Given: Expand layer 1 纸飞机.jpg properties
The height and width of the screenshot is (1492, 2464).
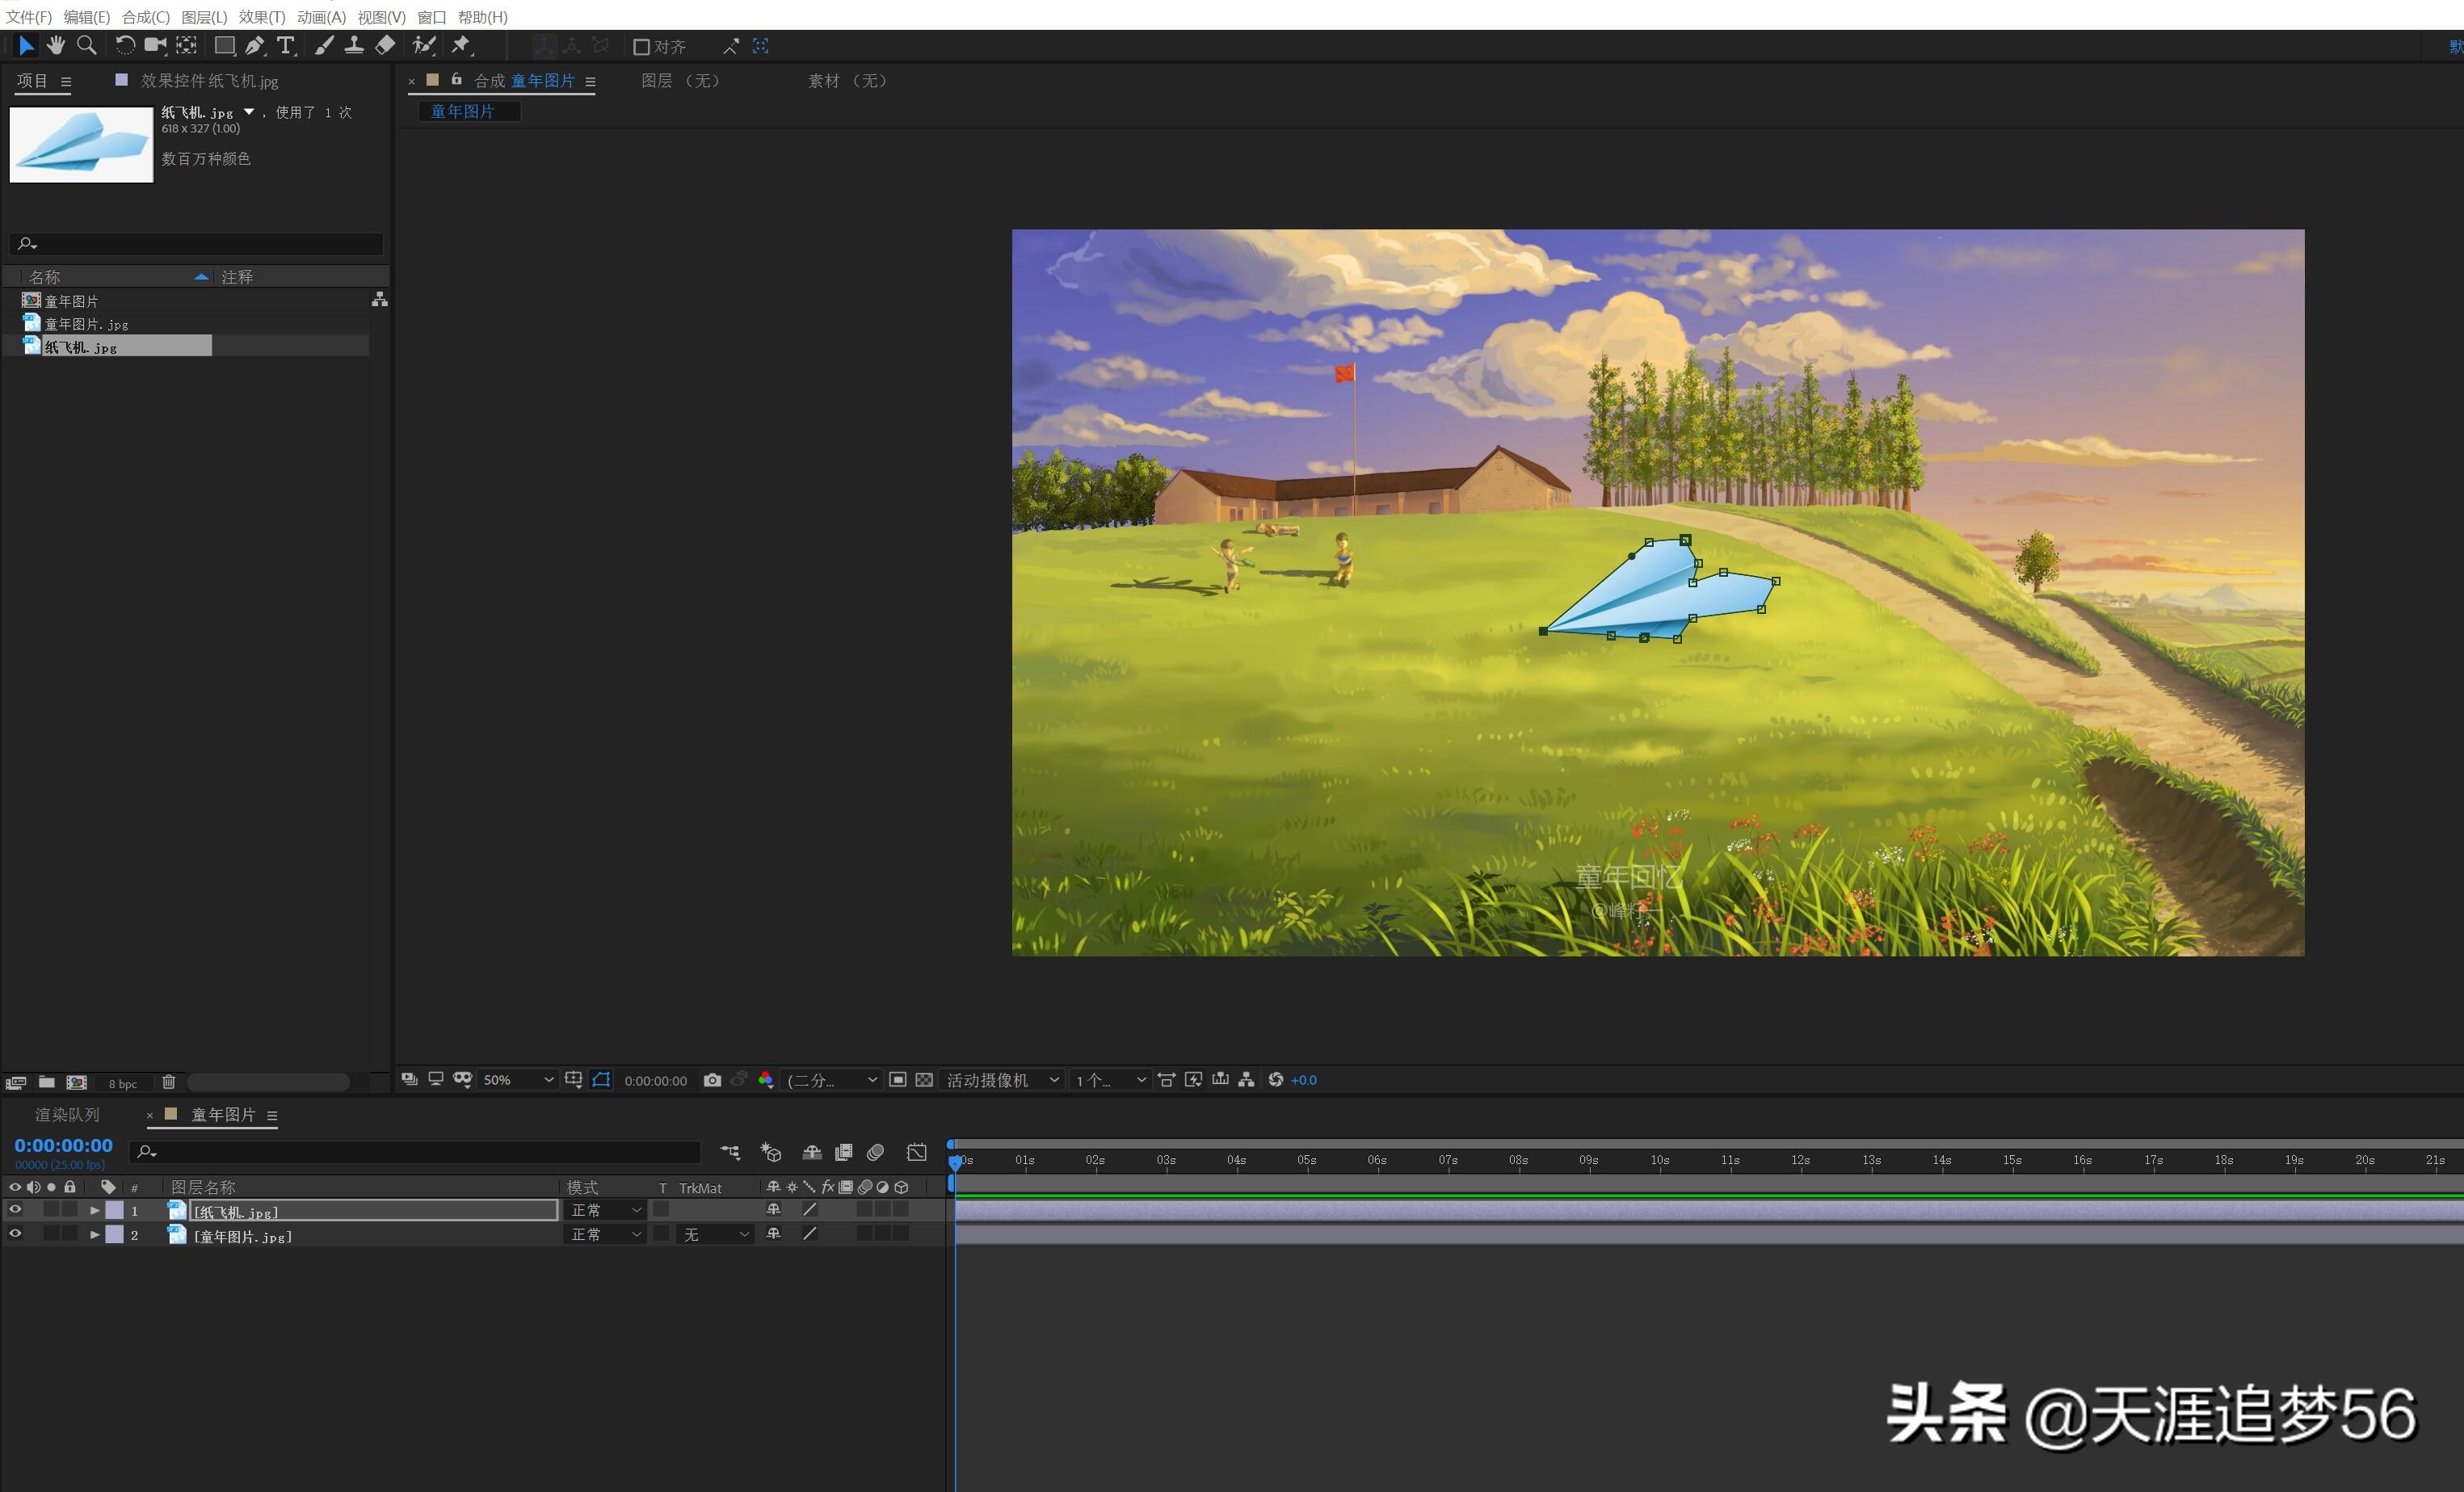Looking at the screenshot, I should click(x=95, y=1210).
